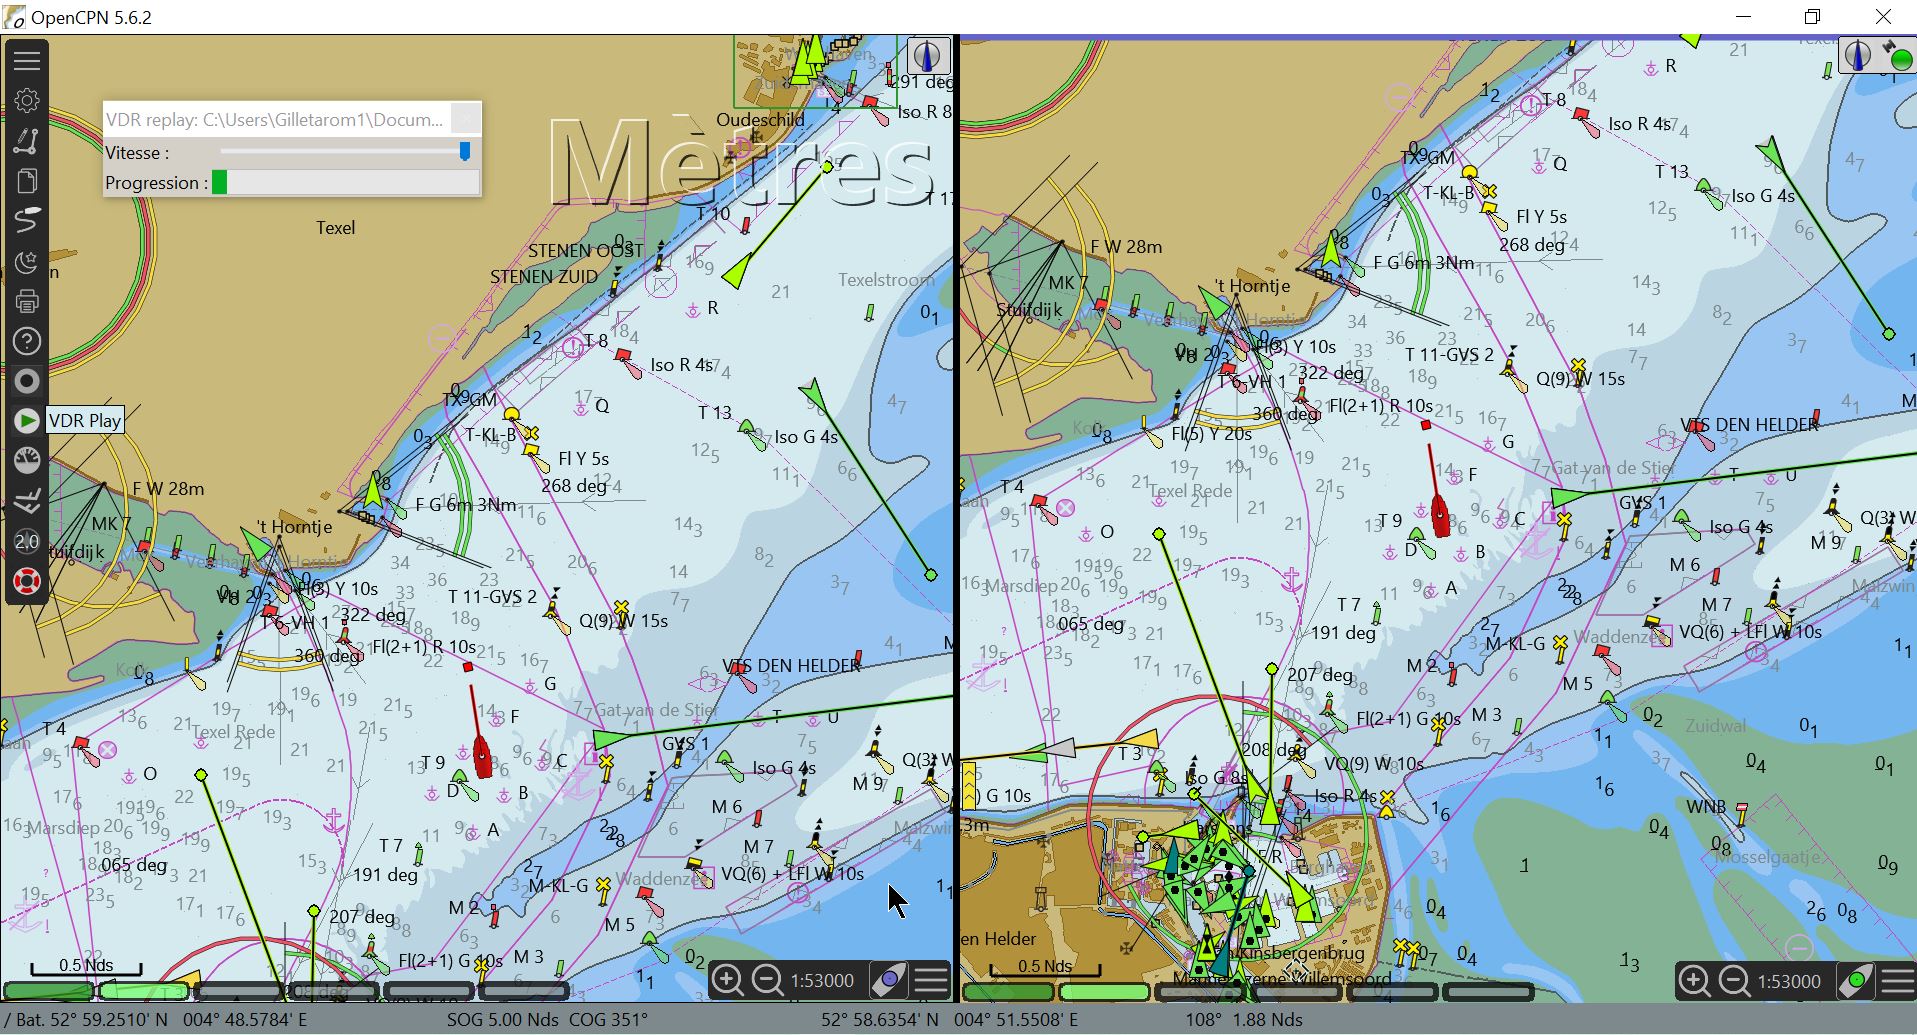Drop a Man Overboard lifebuoy marker
Viewport: 1917px width, 1035px height.
coord(27,581)
